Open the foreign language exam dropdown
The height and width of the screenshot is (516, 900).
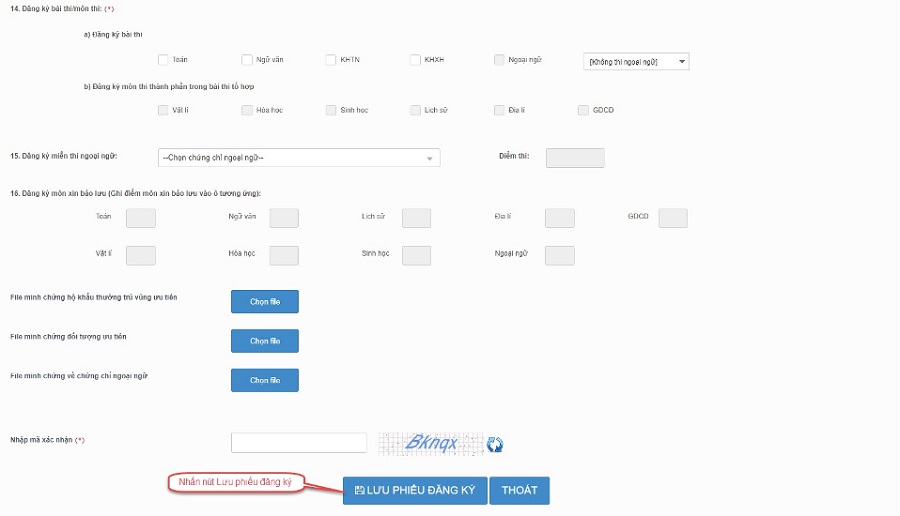(636, 62)
